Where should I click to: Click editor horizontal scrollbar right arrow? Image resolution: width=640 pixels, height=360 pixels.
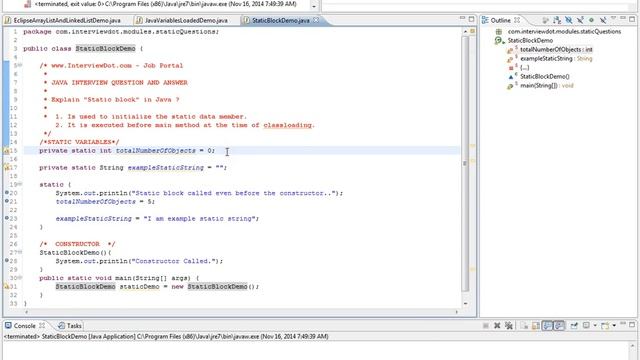coord(457,312)
